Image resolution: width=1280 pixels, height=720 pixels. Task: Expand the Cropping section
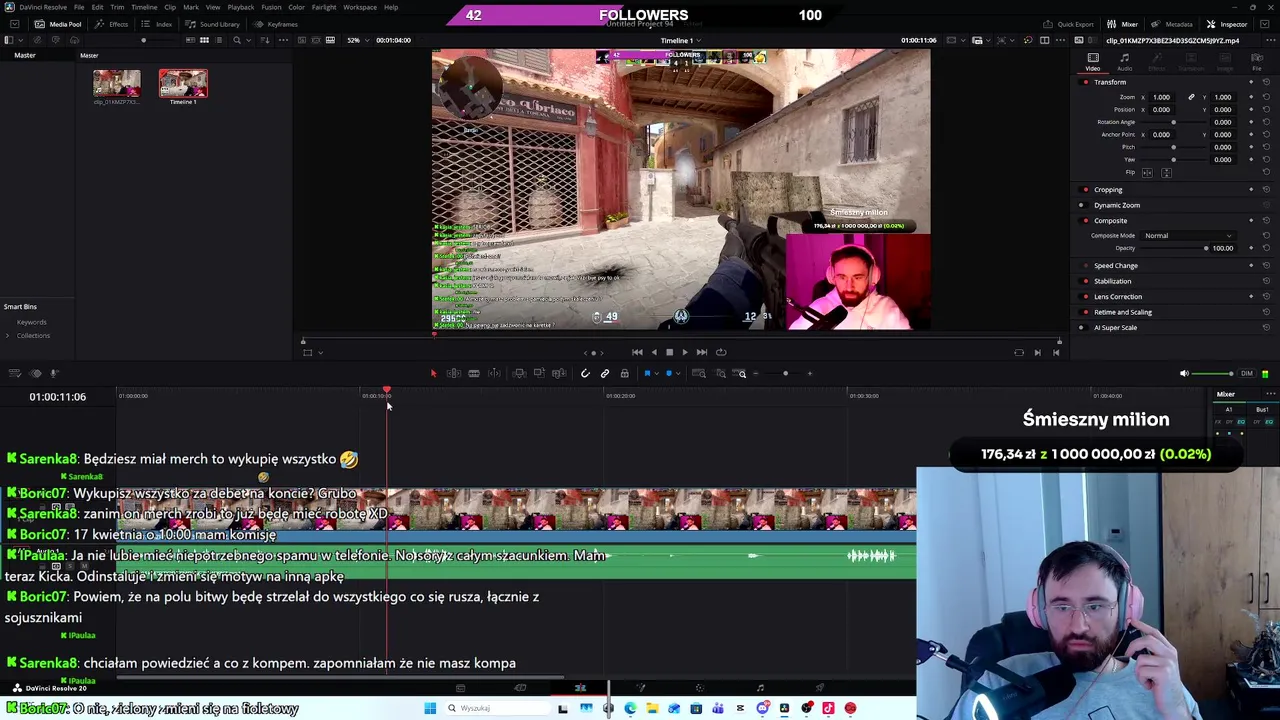tap(1108, 189)
